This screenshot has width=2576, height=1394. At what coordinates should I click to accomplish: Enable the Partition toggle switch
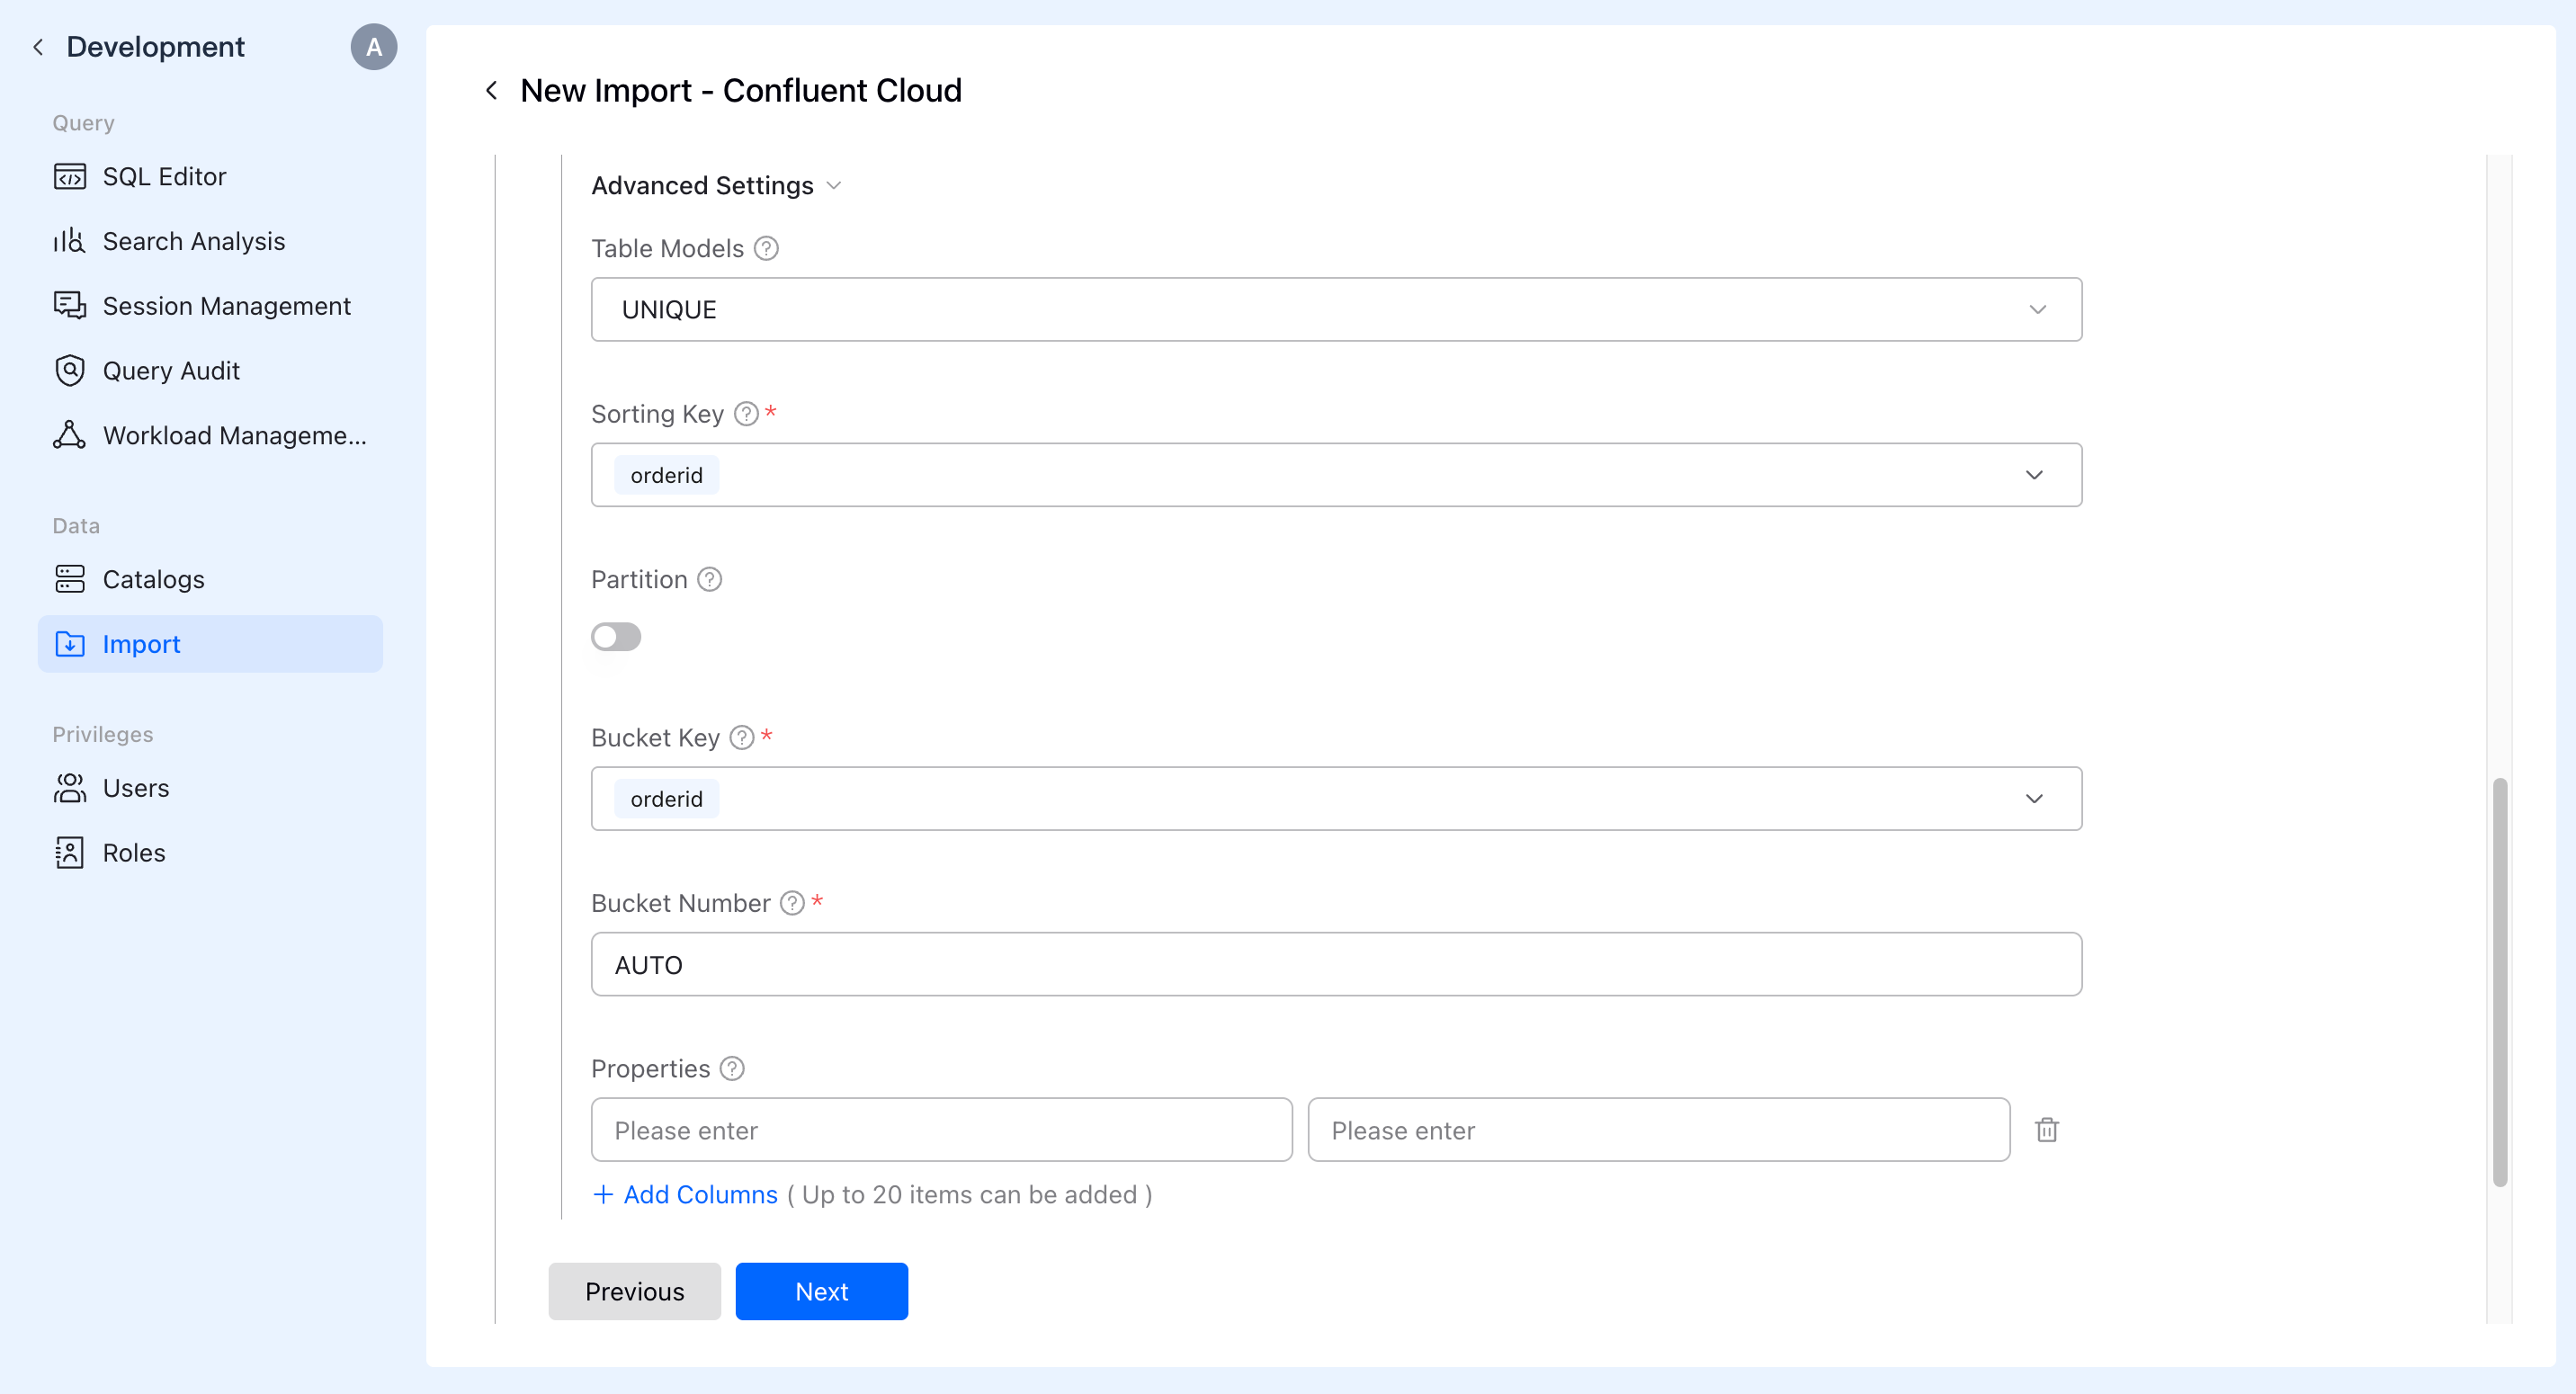point(615,637)
